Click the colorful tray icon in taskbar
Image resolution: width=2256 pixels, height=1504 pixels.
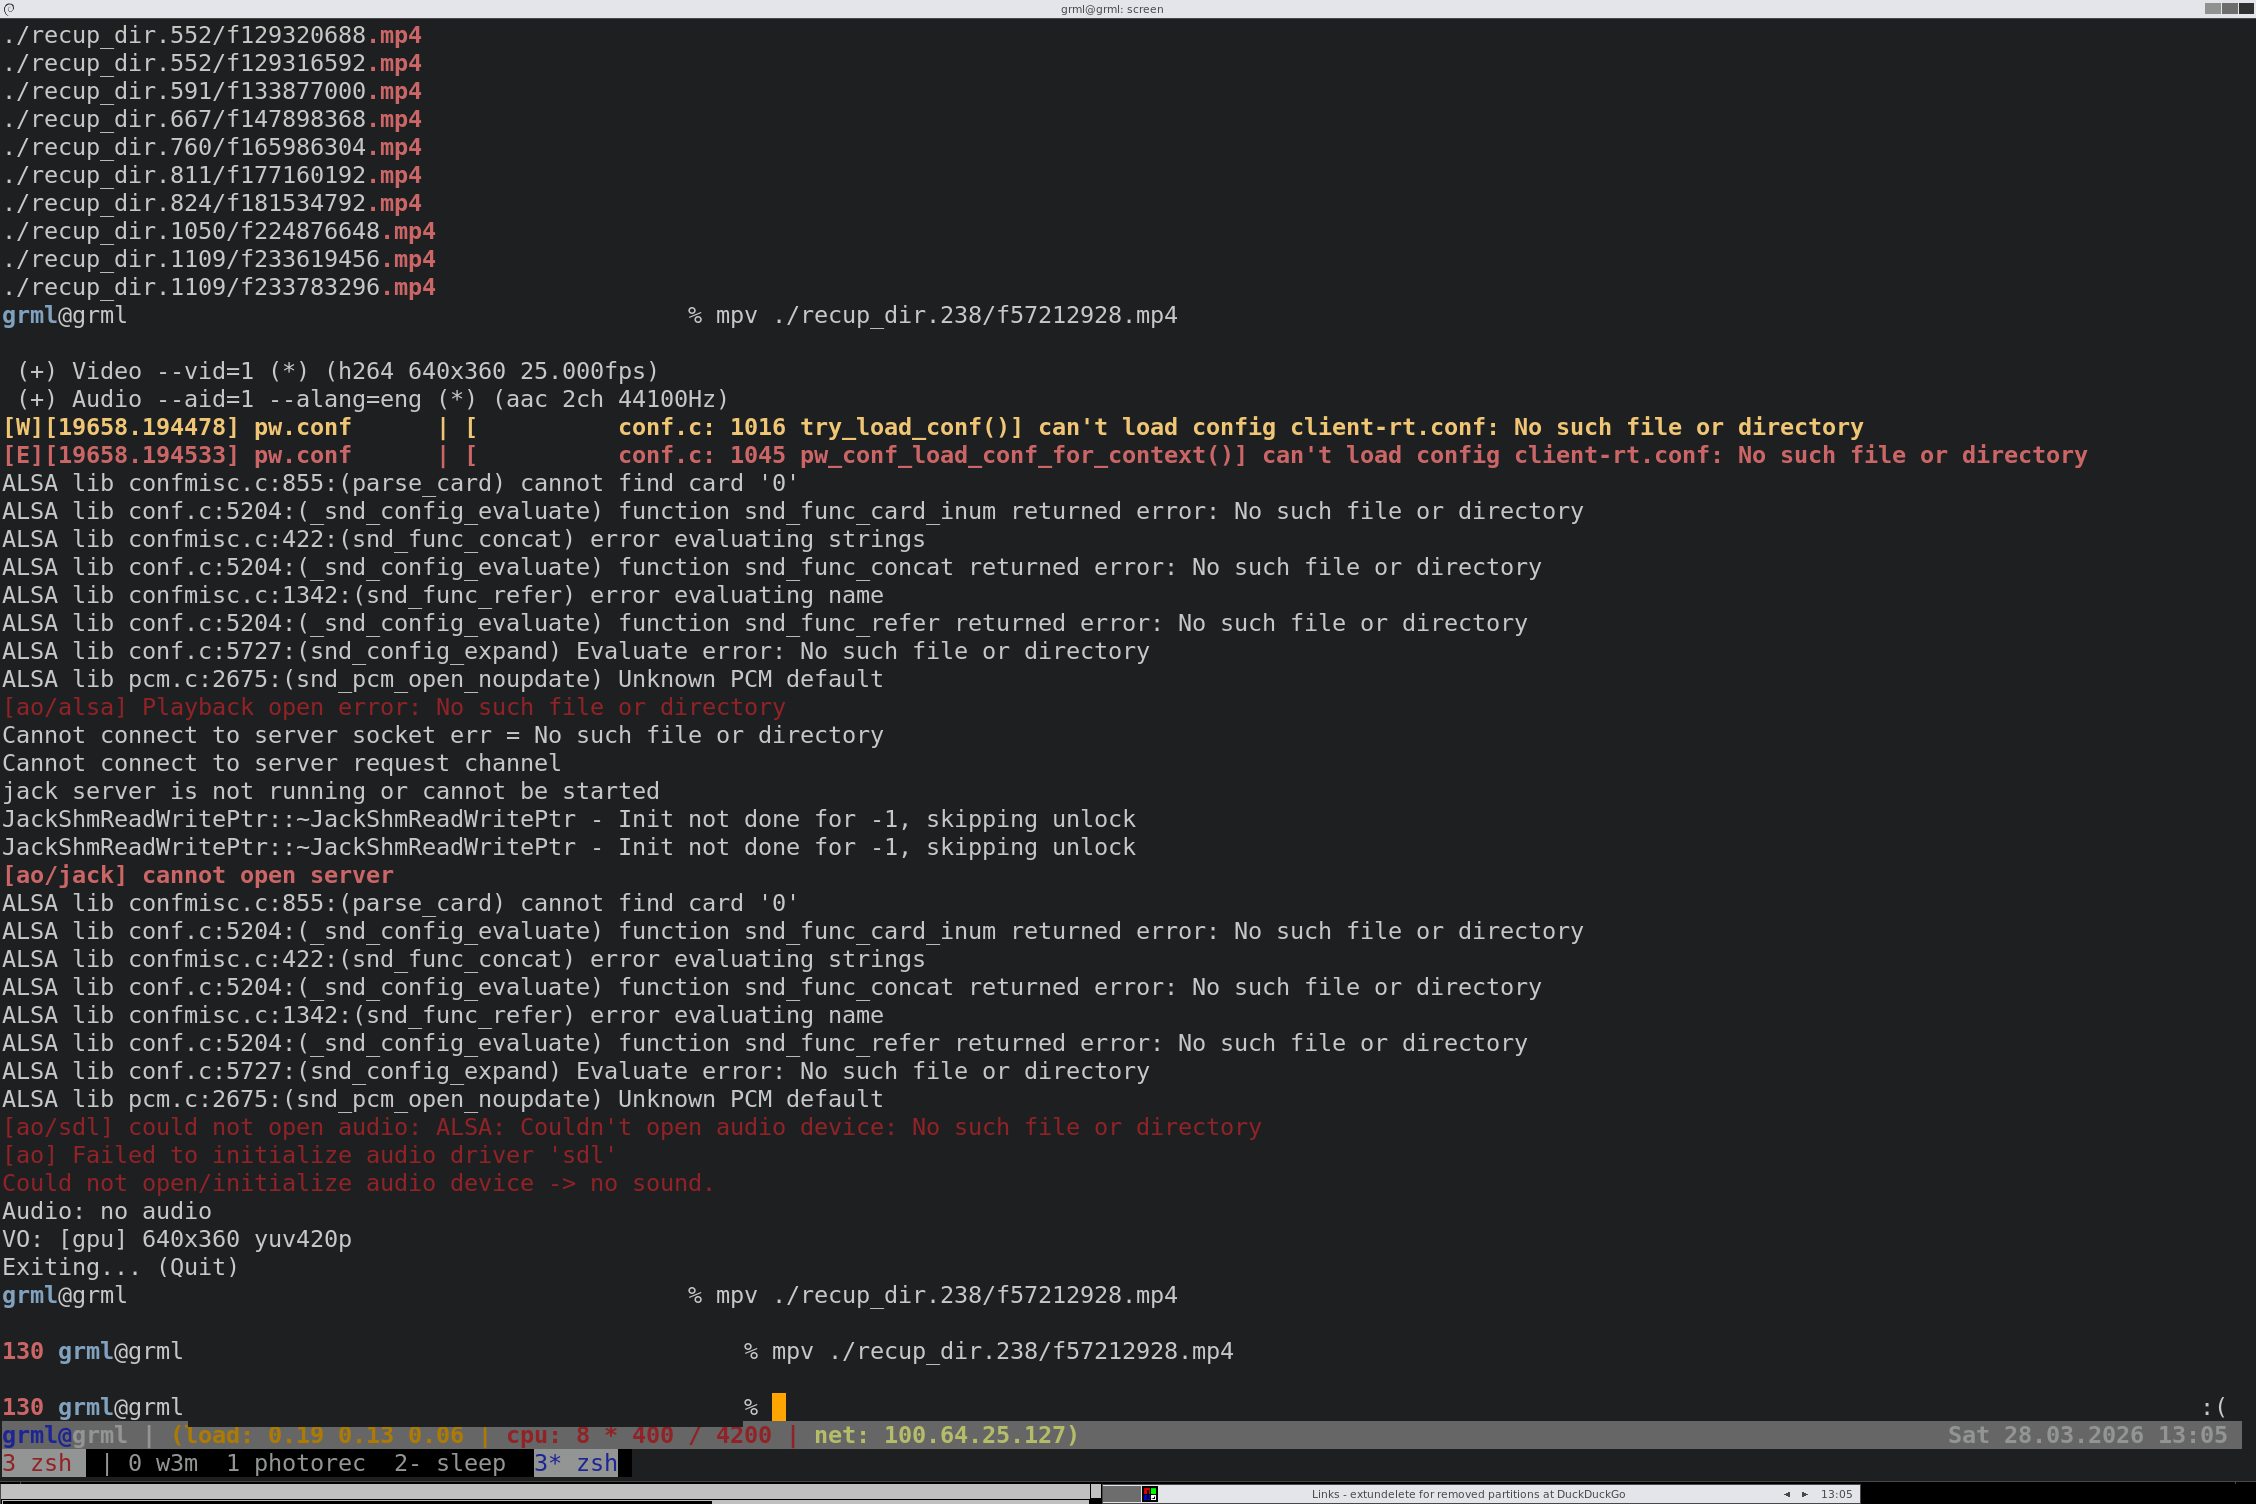(1150, 1494)
